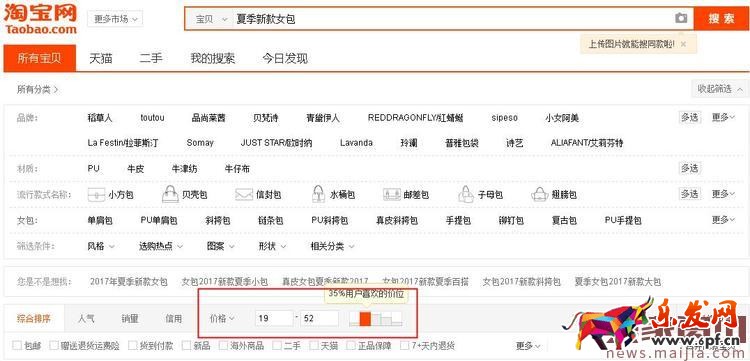Filter by 链条包 category
This screenshot has width=750, height=361.
point(271,220)
